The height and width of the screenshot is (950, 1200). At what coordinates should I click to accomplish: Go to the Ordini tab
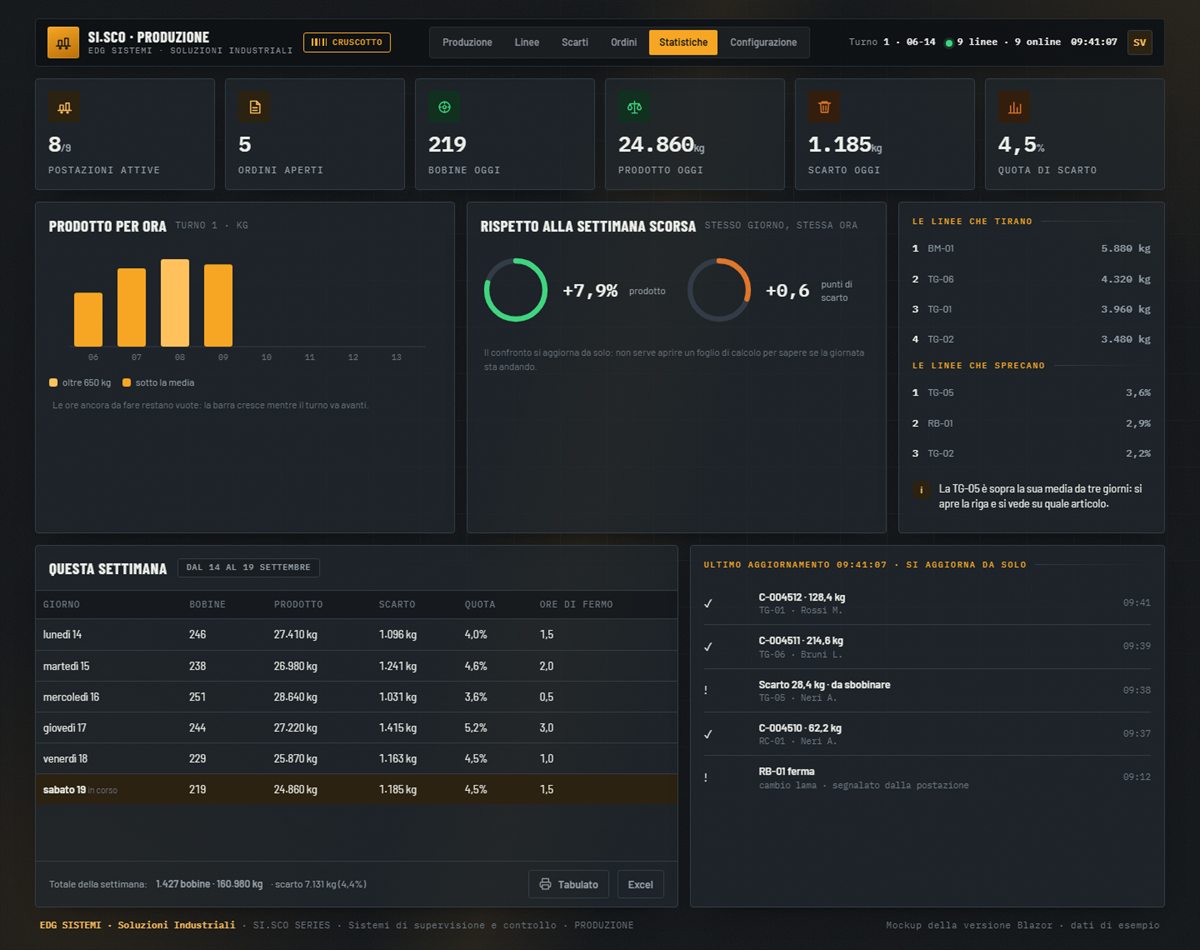pos(624,43)
